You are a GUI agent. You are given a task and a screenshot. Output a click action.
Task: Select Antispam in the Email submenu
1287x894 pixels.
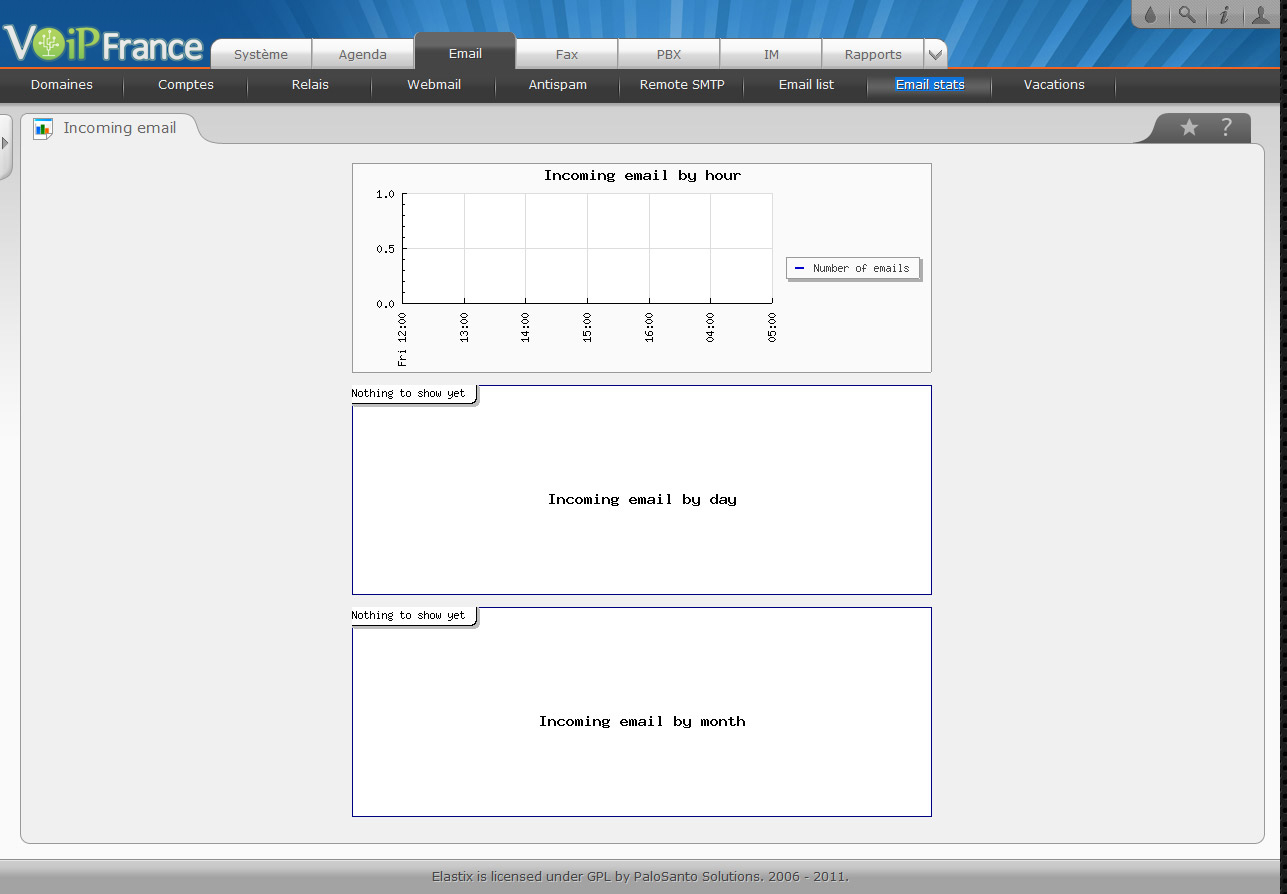[558, 85]
